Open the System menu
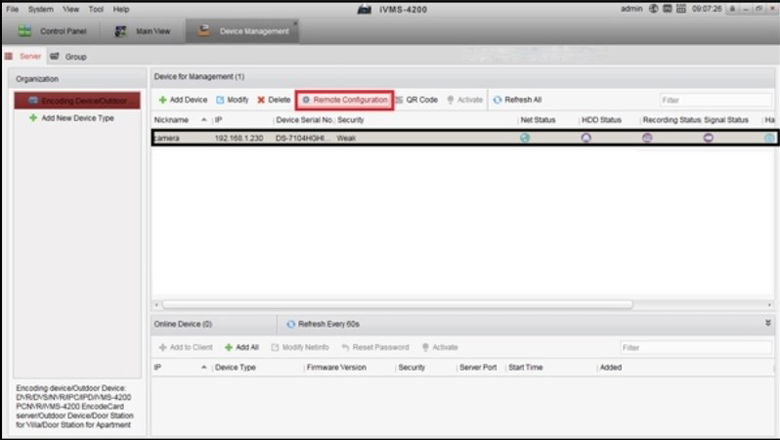Image resolution: width=780 pixels, height=440 pixels. coord(41,9)
